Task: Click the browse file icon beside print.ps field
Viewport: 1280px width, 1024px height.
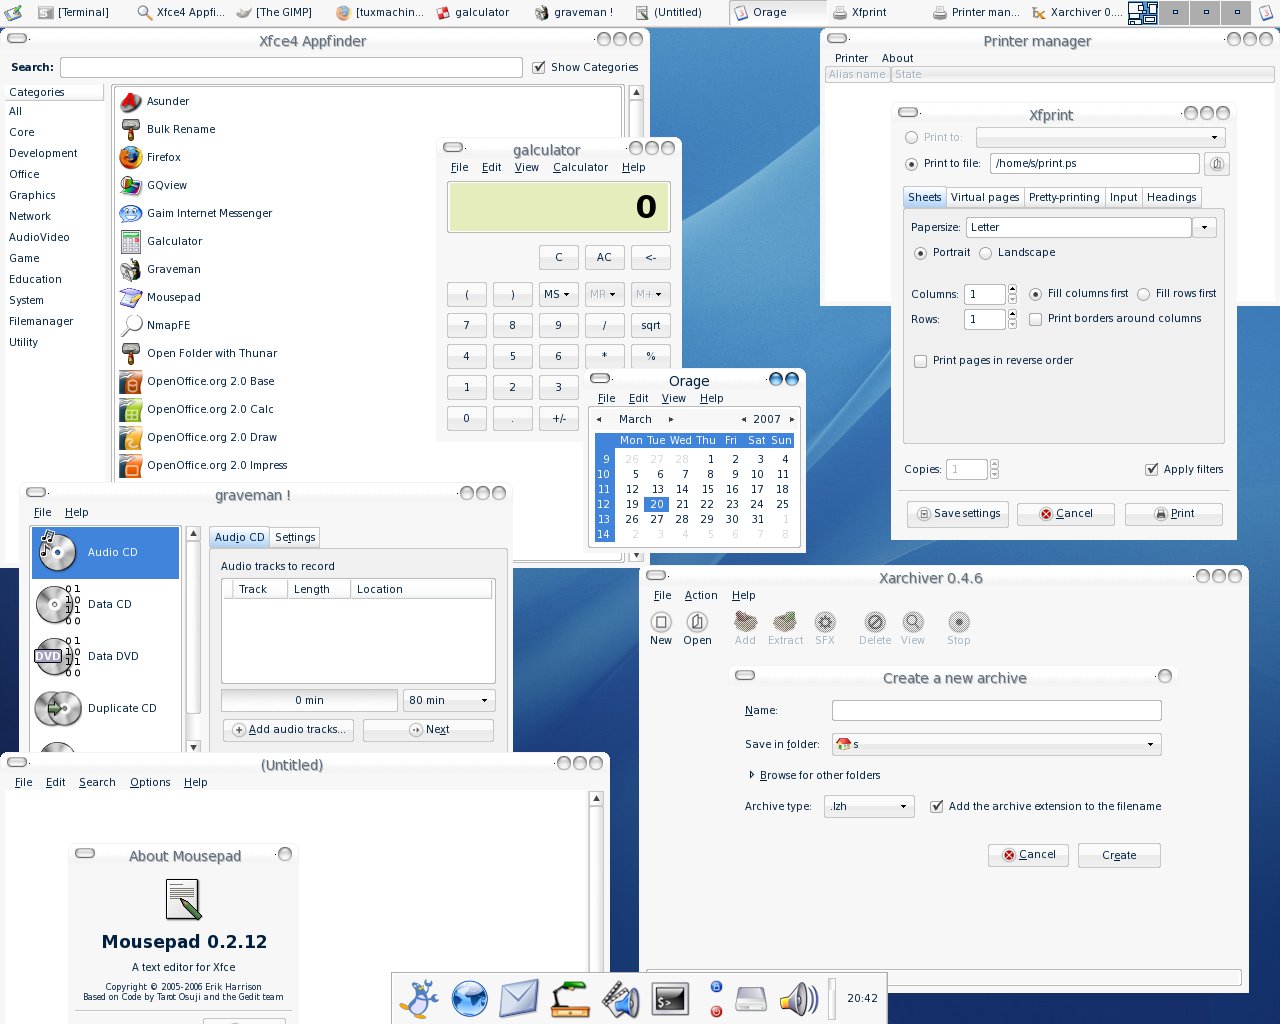Action: click(x=1217, y=164)
